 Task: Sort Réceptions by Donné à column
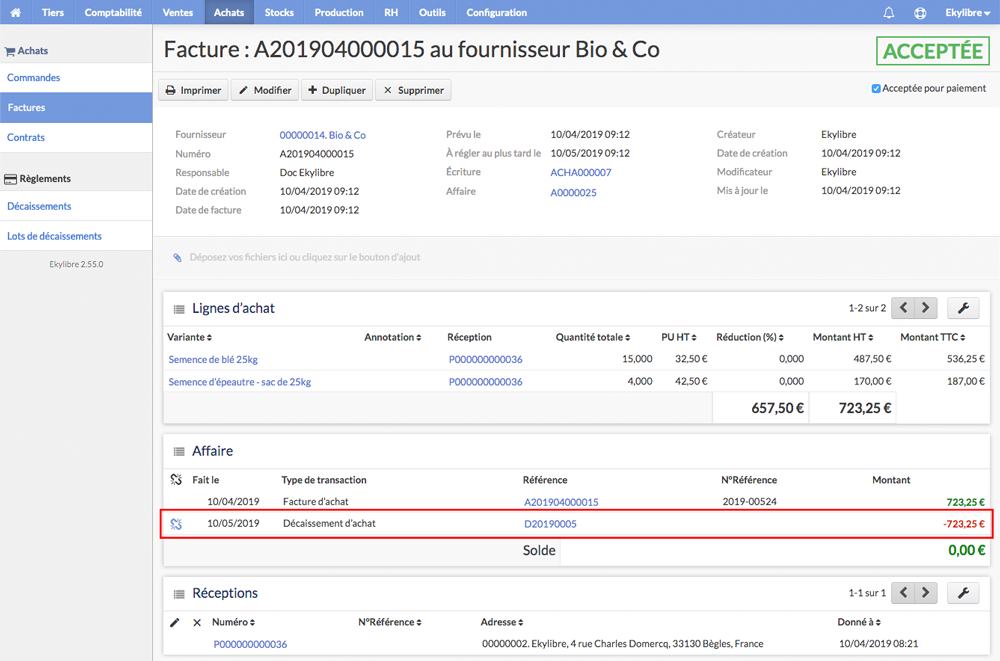(x=859, y=622)
